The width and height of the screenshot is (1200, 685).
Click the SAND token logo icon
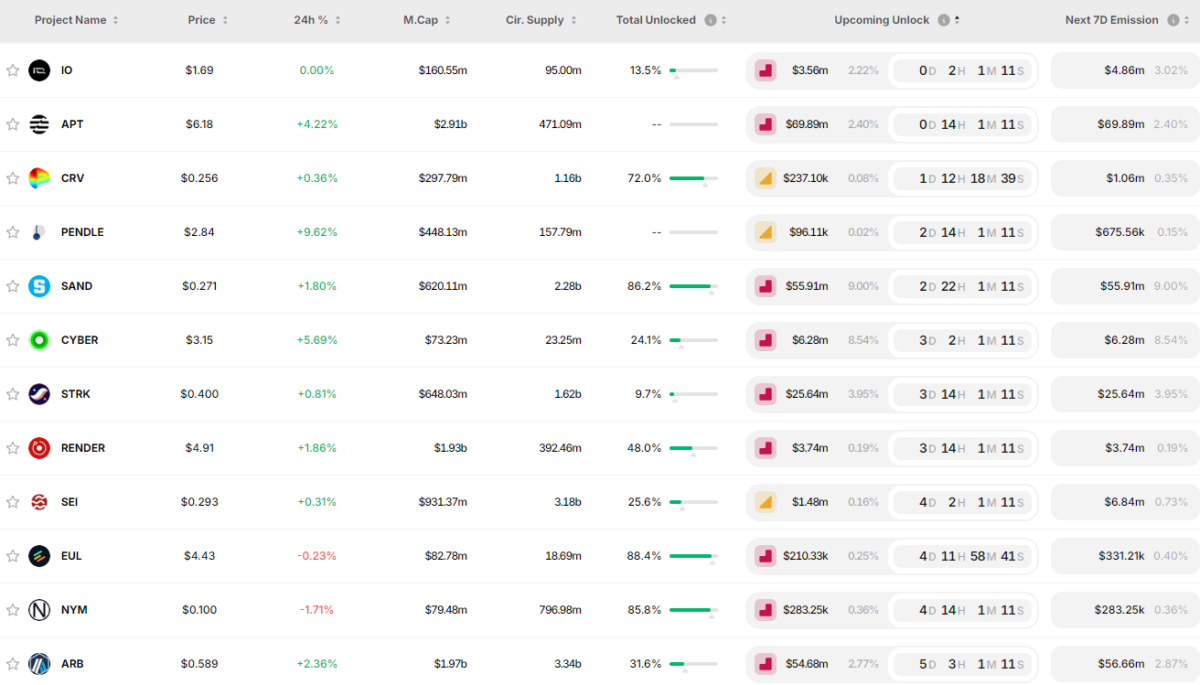tap(39, 287)
